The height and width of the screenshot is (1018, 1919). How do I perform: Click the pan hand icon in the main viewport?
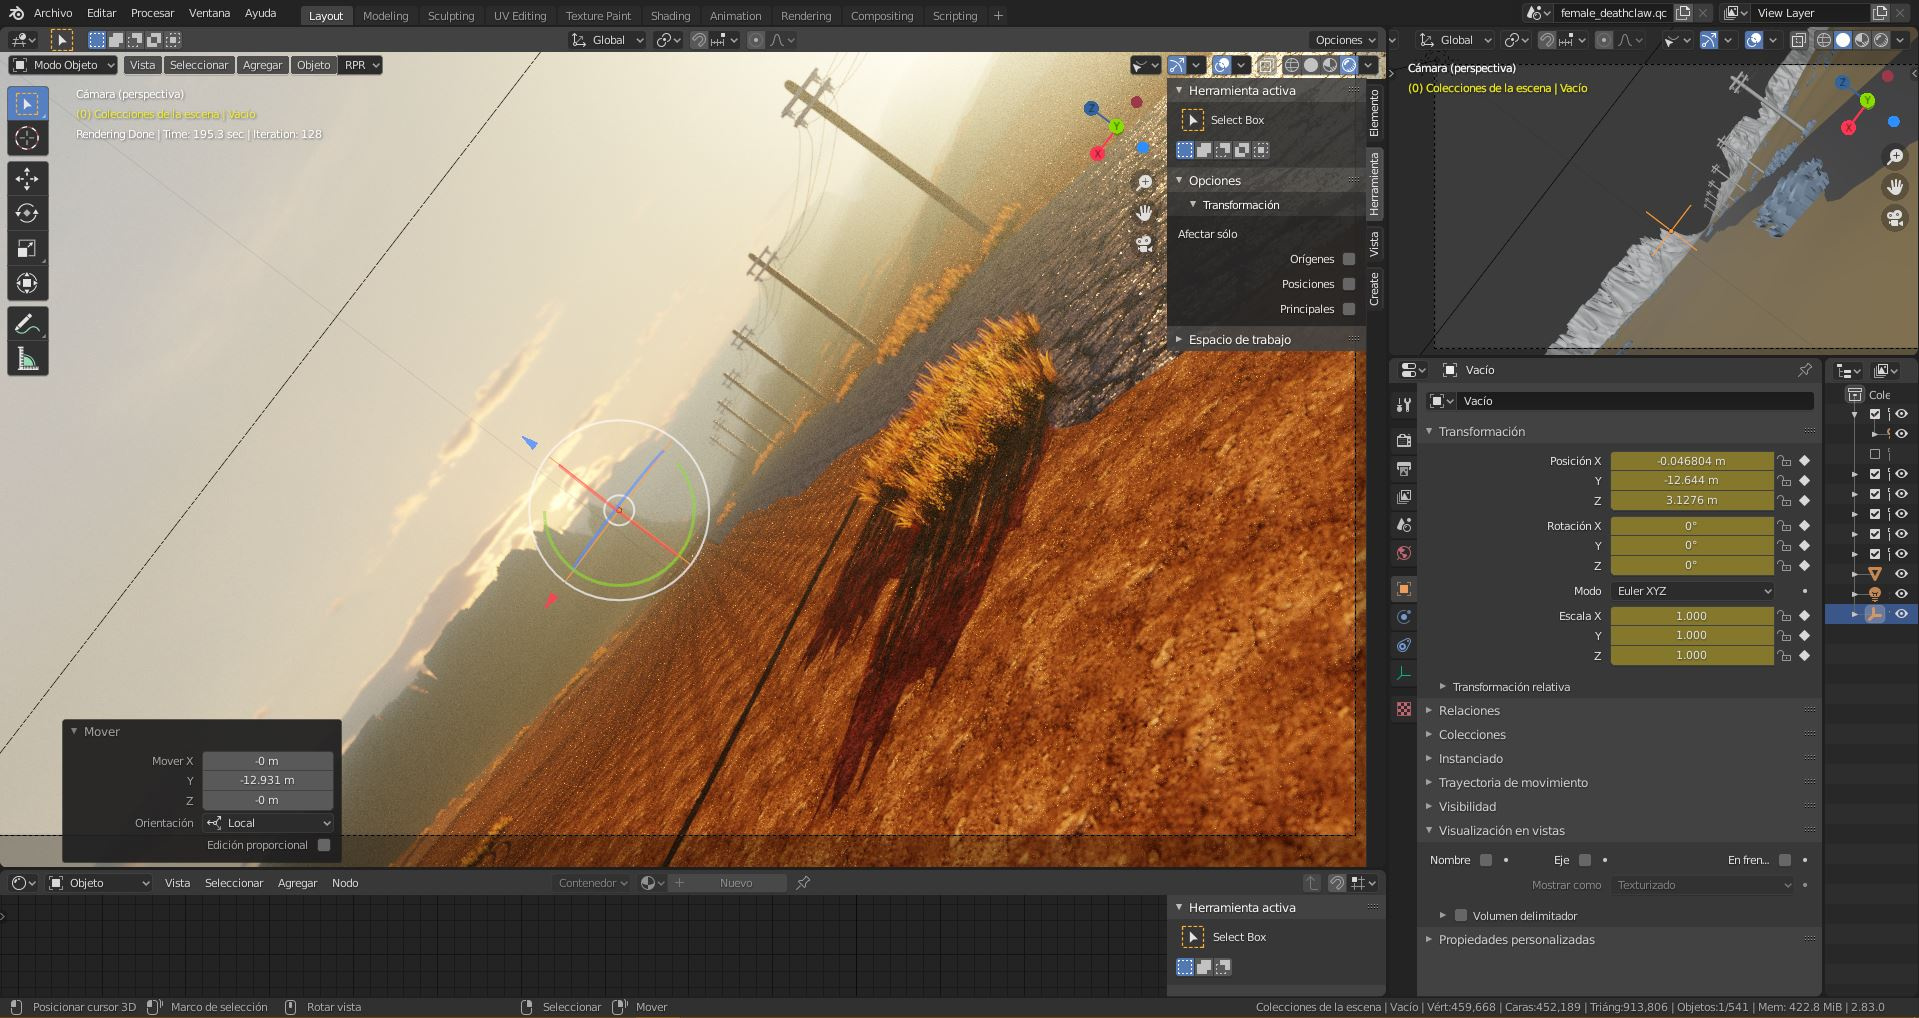click(1145, 213)
